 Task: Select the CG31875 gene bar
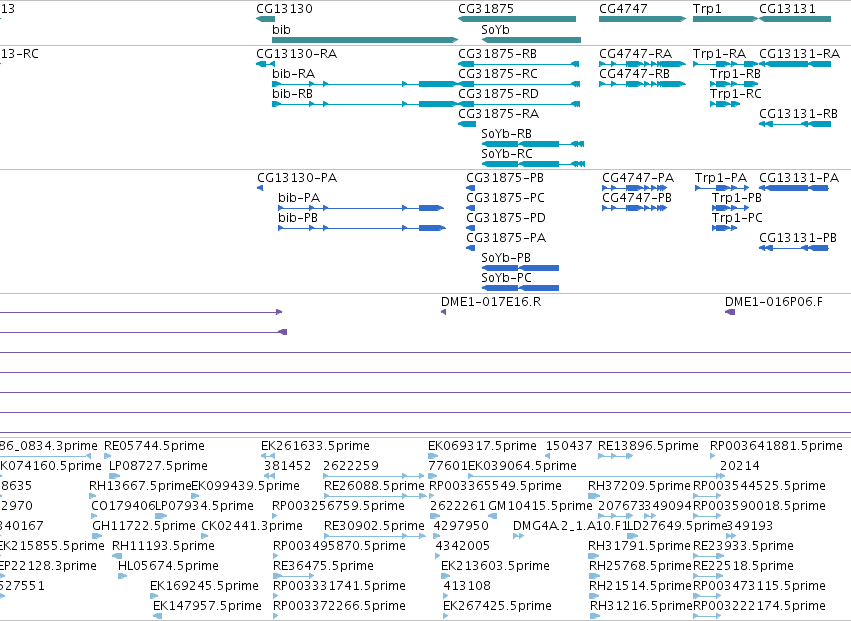pyautogui.click(x=517, y=19)
